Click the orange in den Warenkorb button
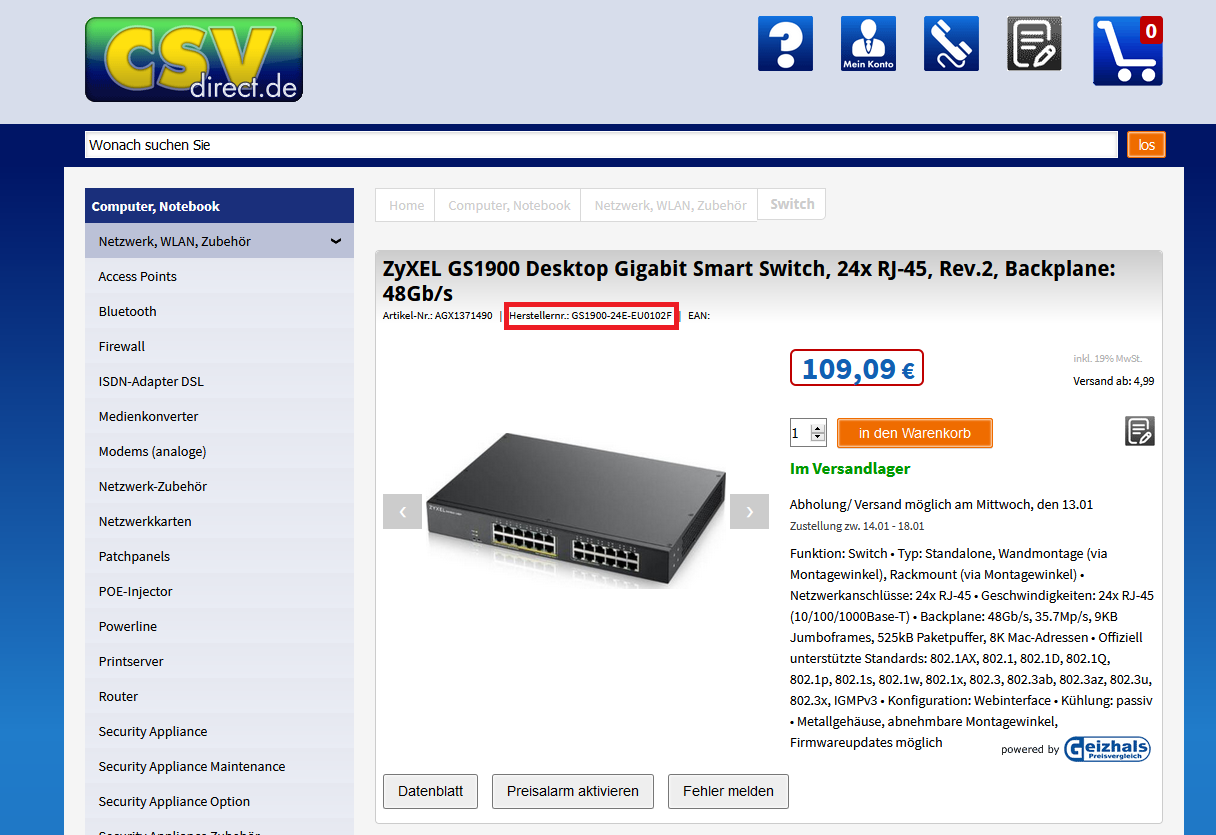 pyautogui.click(x=915, y=433)
